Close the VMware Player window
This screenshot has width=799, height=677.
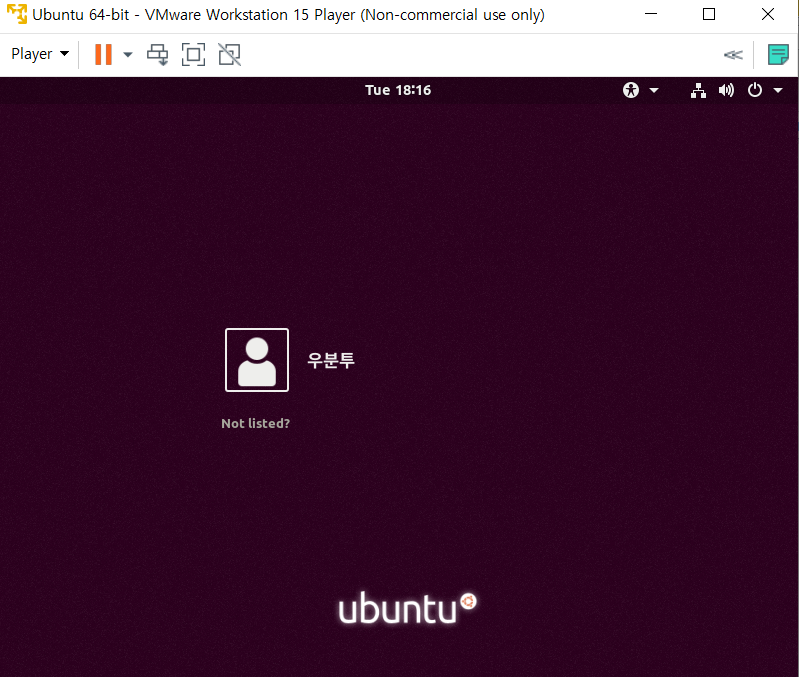[x=768, y=14]
